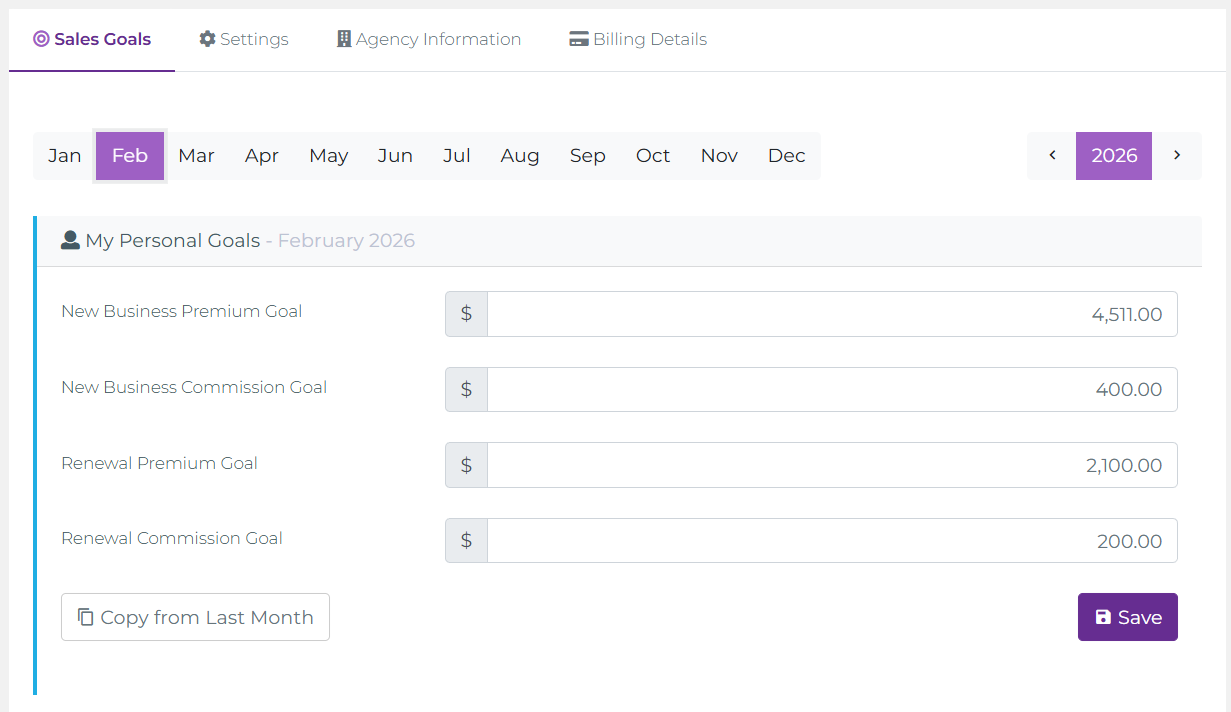Click the target icon beside Sales Goals

[x=40, y=38]
